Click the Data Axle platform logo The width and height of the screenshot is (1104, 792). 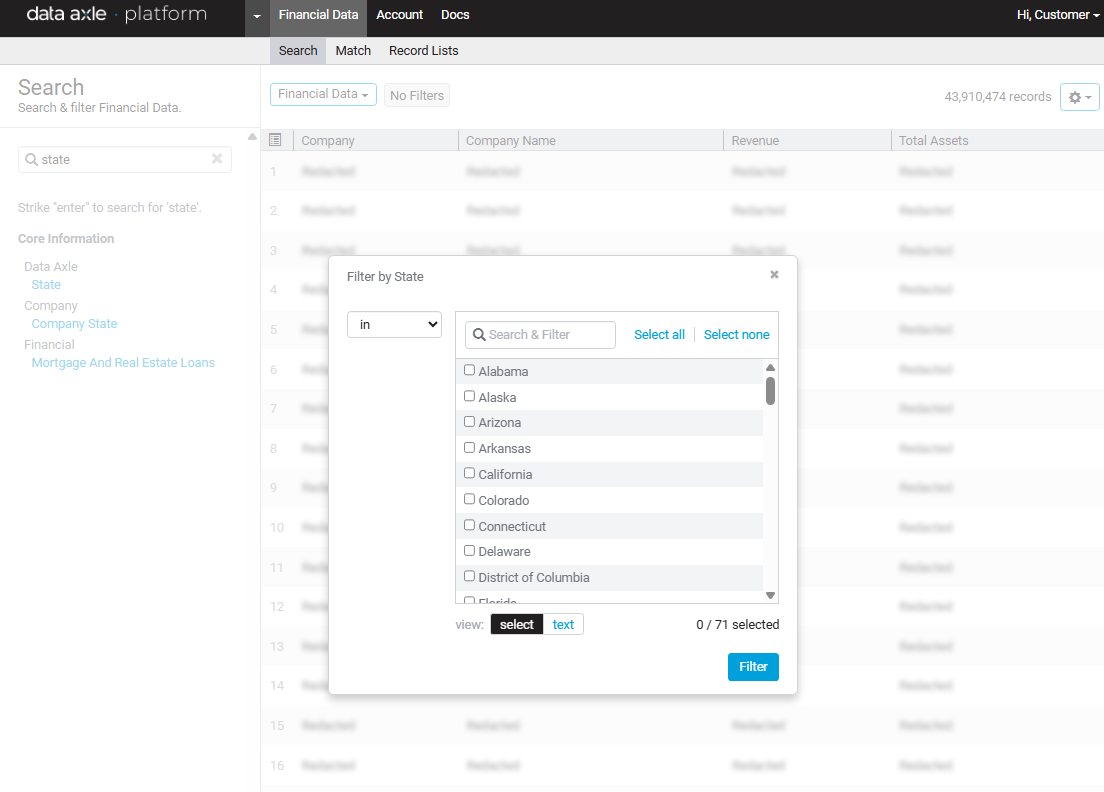(117, 15)
